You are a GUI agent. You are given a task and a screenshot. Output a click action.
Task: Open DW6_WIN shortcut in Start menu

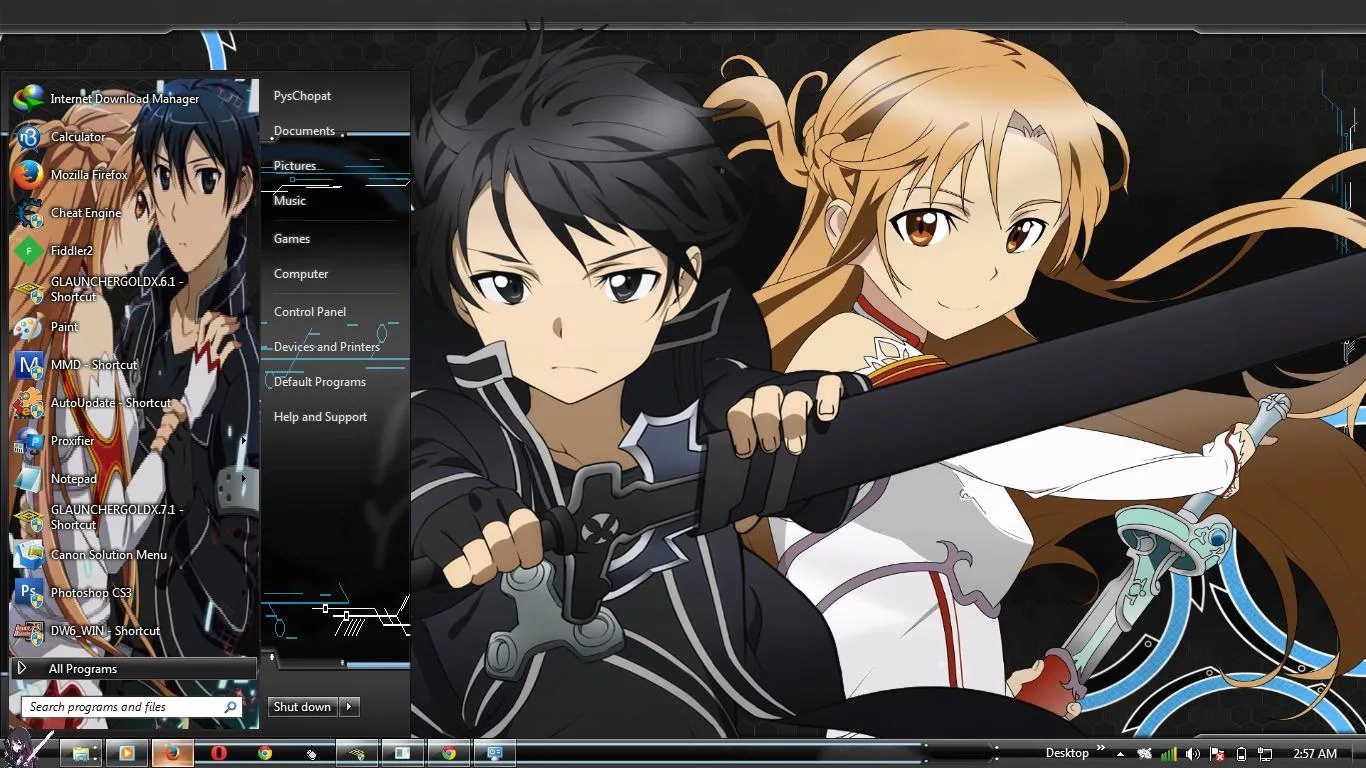(134, 631)
